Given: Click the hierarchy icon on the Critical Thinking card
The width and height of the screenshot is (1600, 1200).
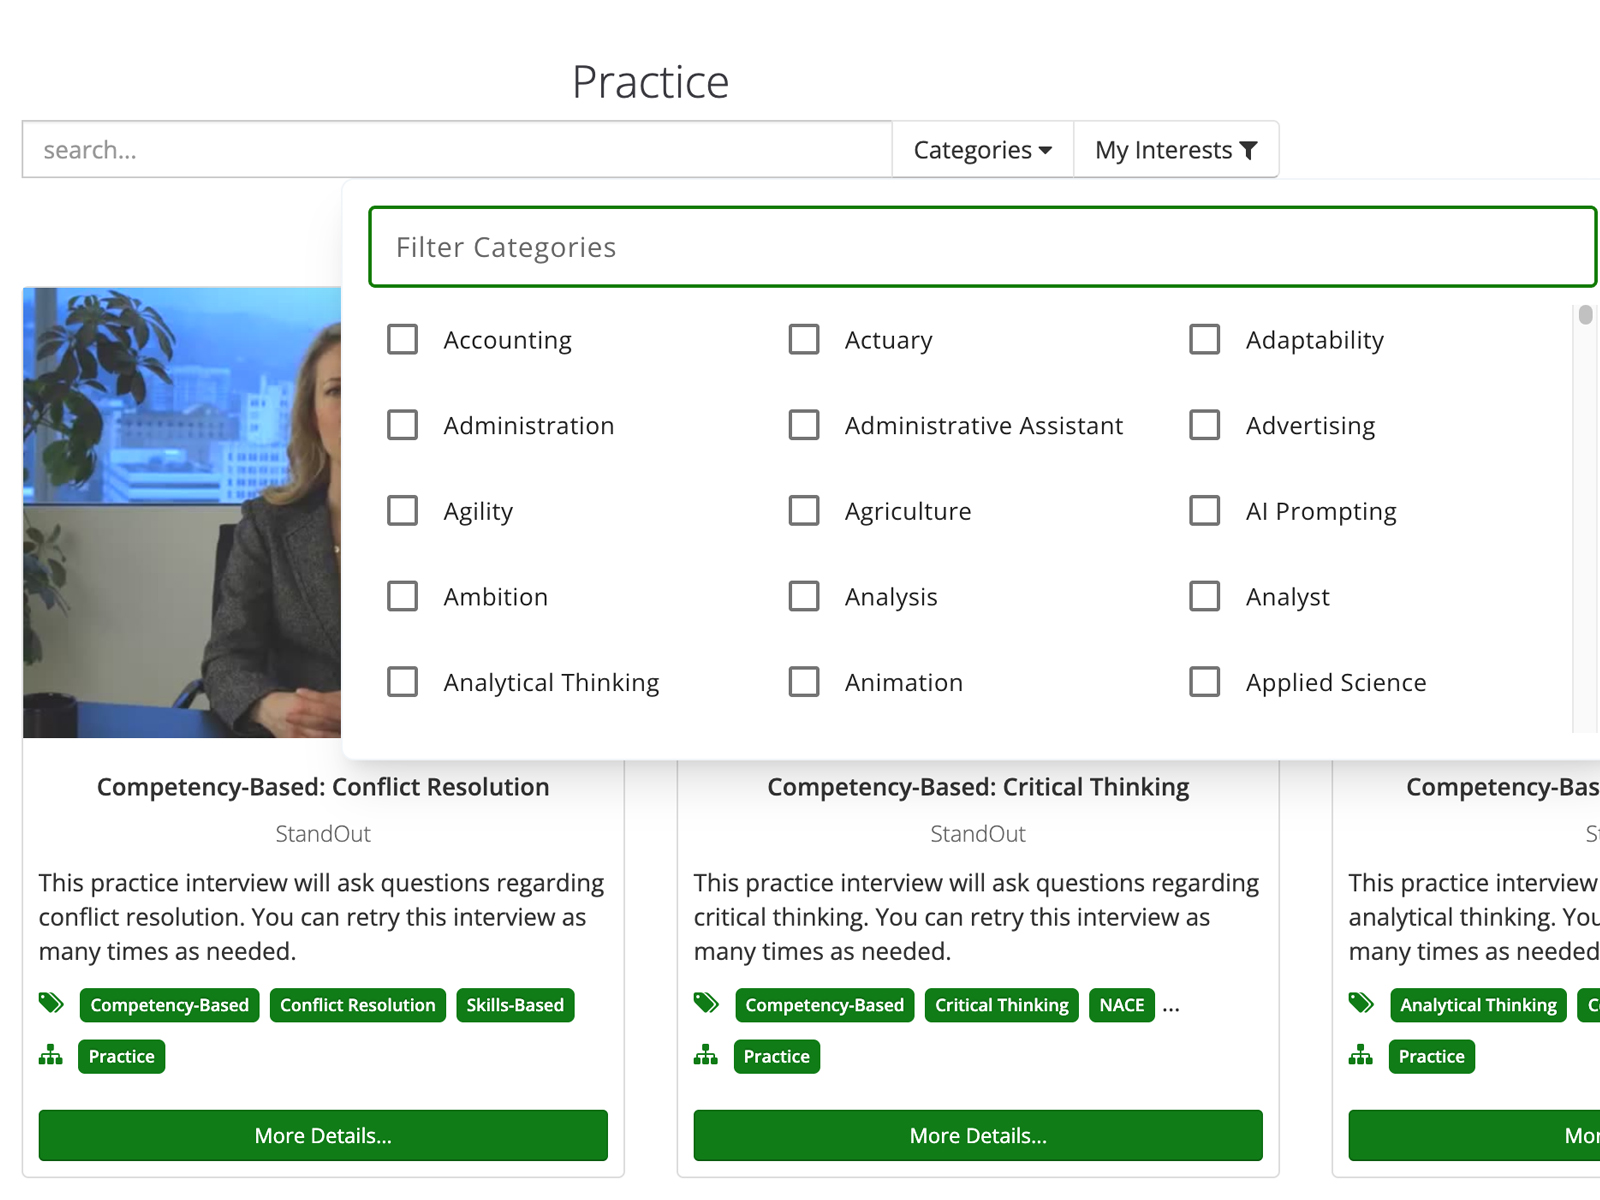Looking at the screenshot, I should pyautogui.click(x=706, y=1054).
